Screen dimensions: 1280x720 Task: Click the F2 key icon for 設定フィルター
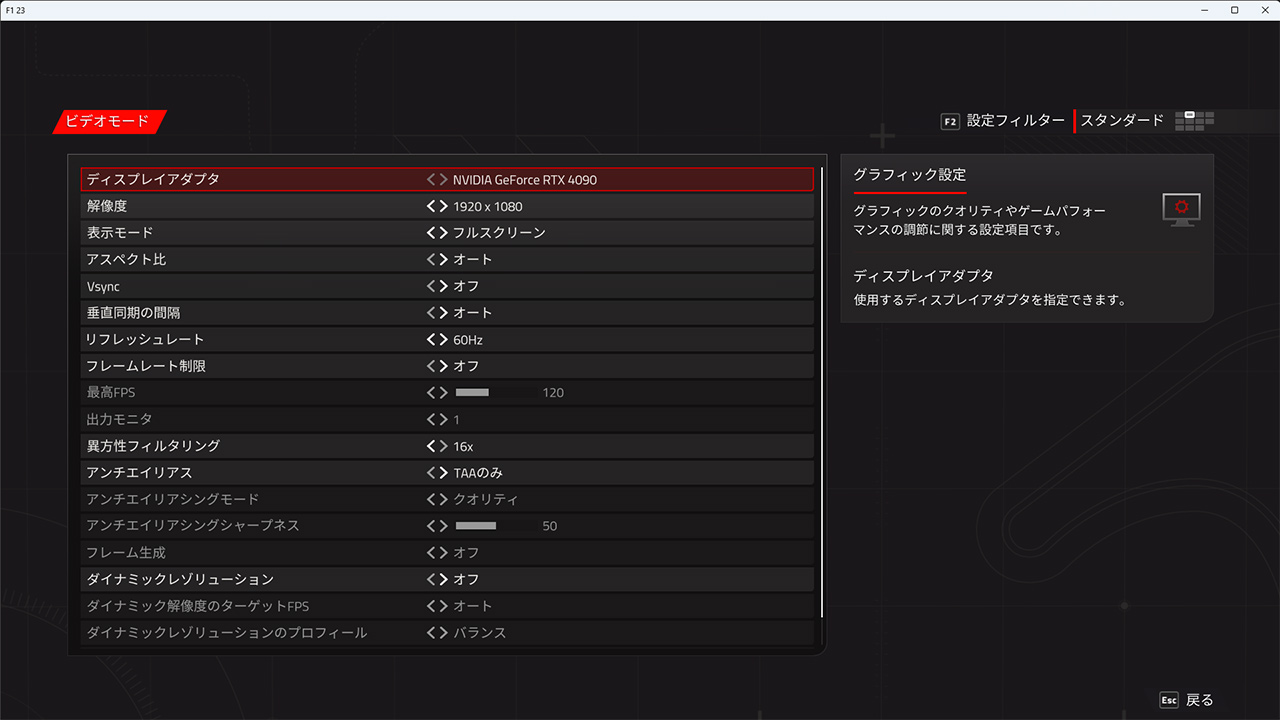click(950, 121)
